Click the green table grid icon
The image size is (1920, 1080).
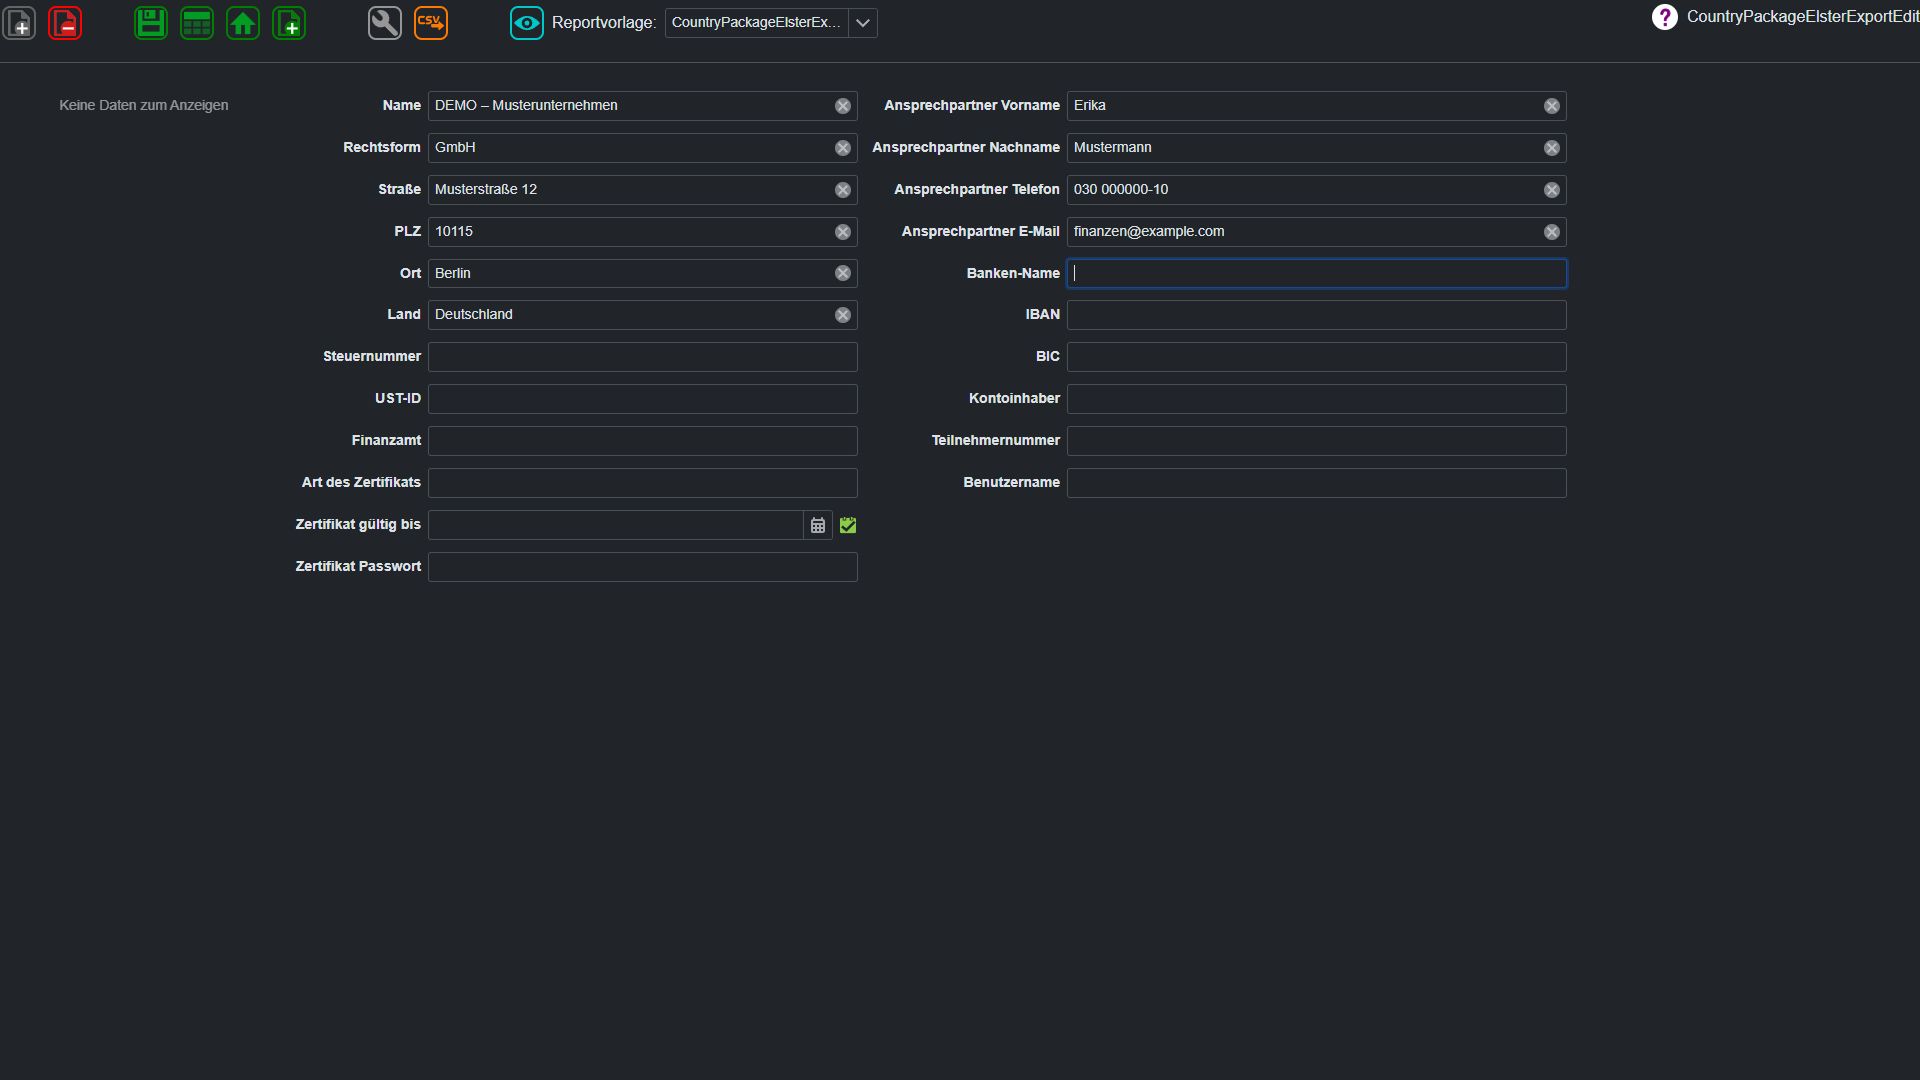[x=197, y=23]
